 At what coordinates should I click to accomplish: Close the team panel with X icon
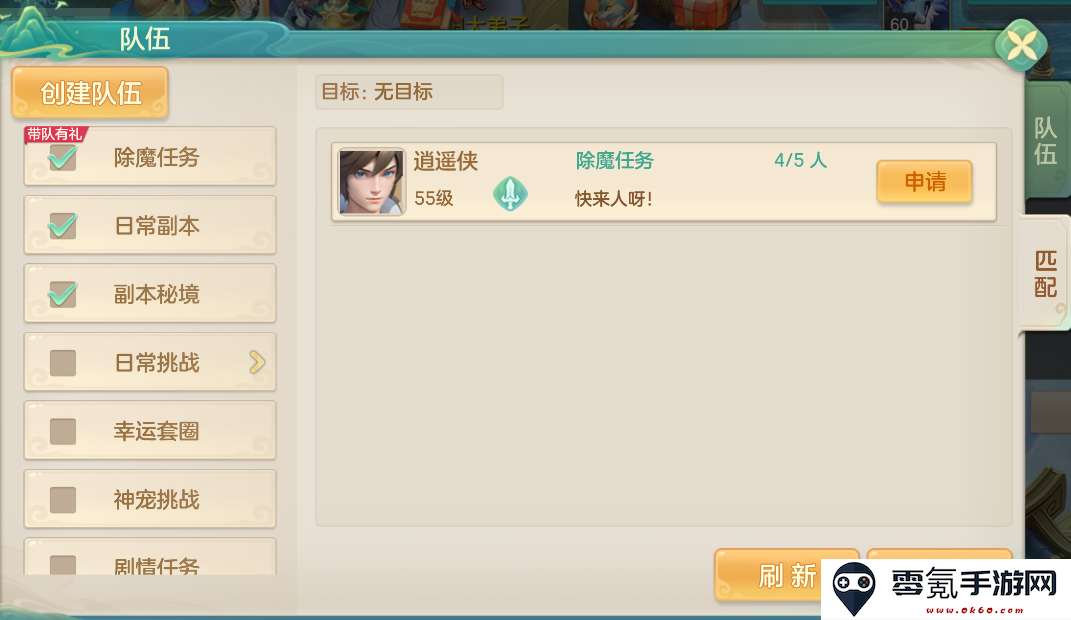coord(1021,46)
